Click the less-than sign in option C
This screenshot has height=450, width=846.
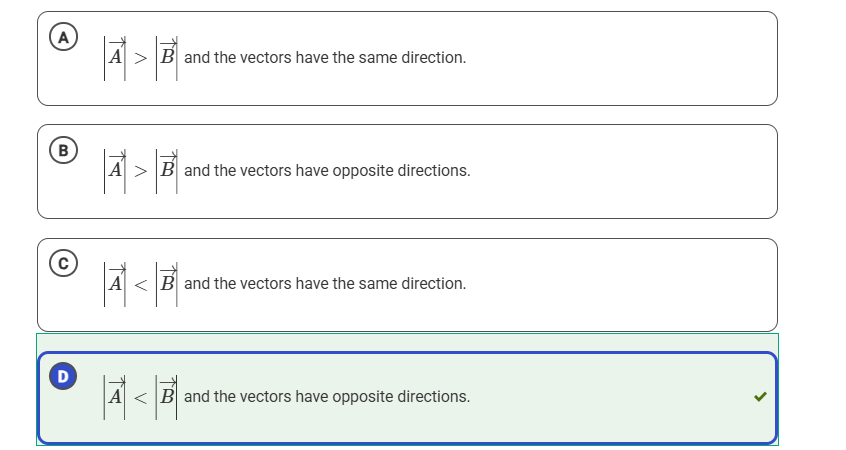point(141,284)
